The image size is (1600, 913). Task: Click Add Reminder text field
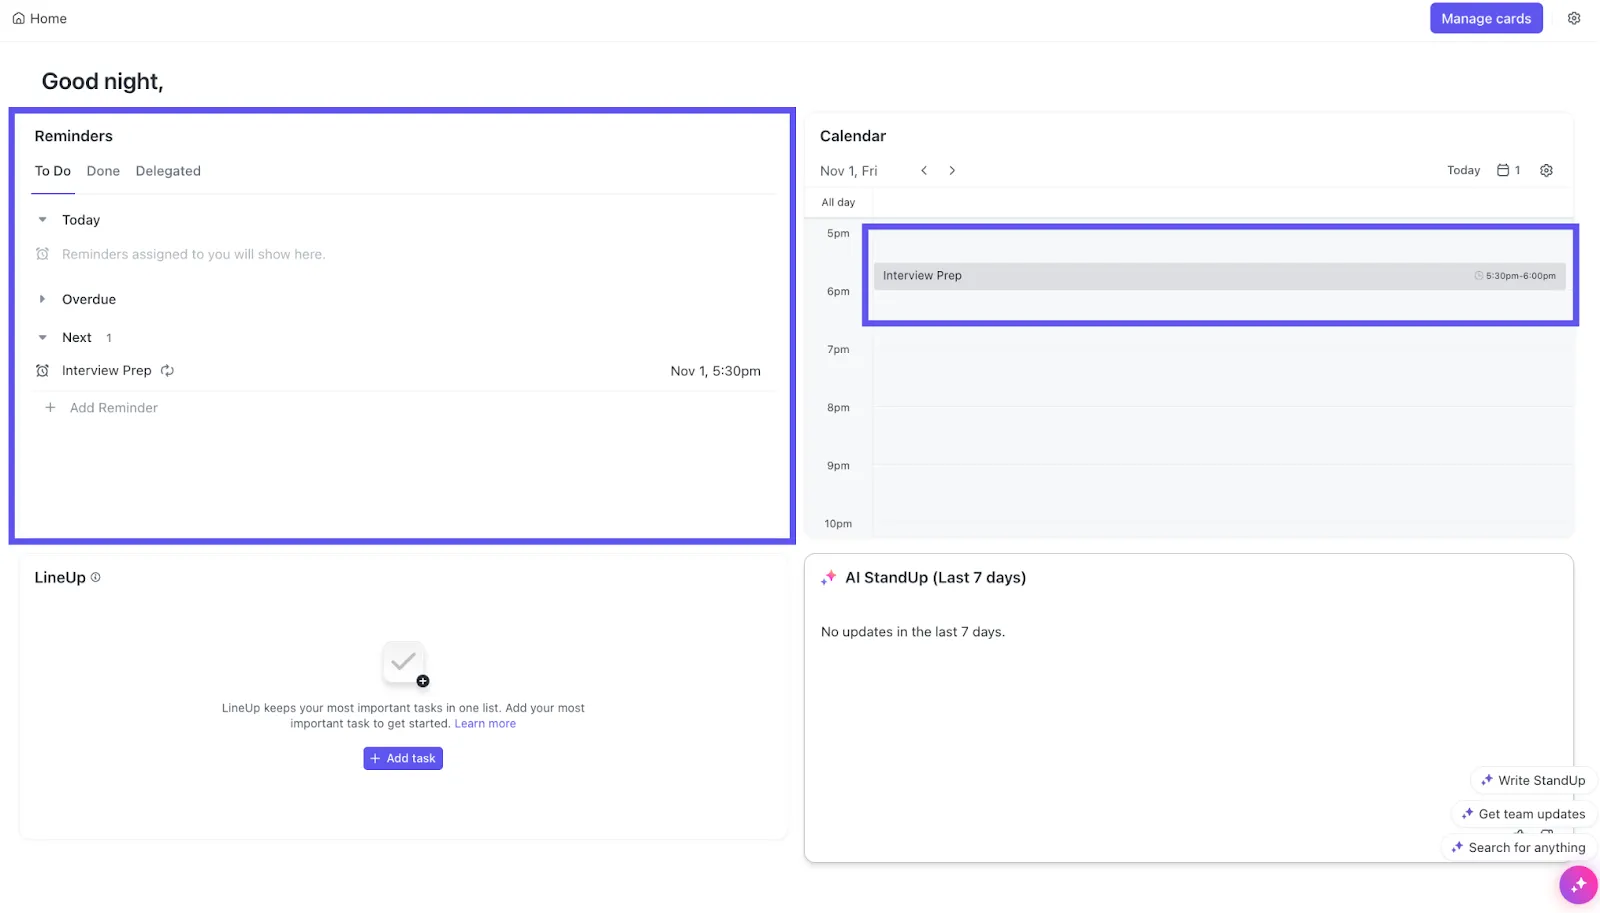(x=114, y=408)
